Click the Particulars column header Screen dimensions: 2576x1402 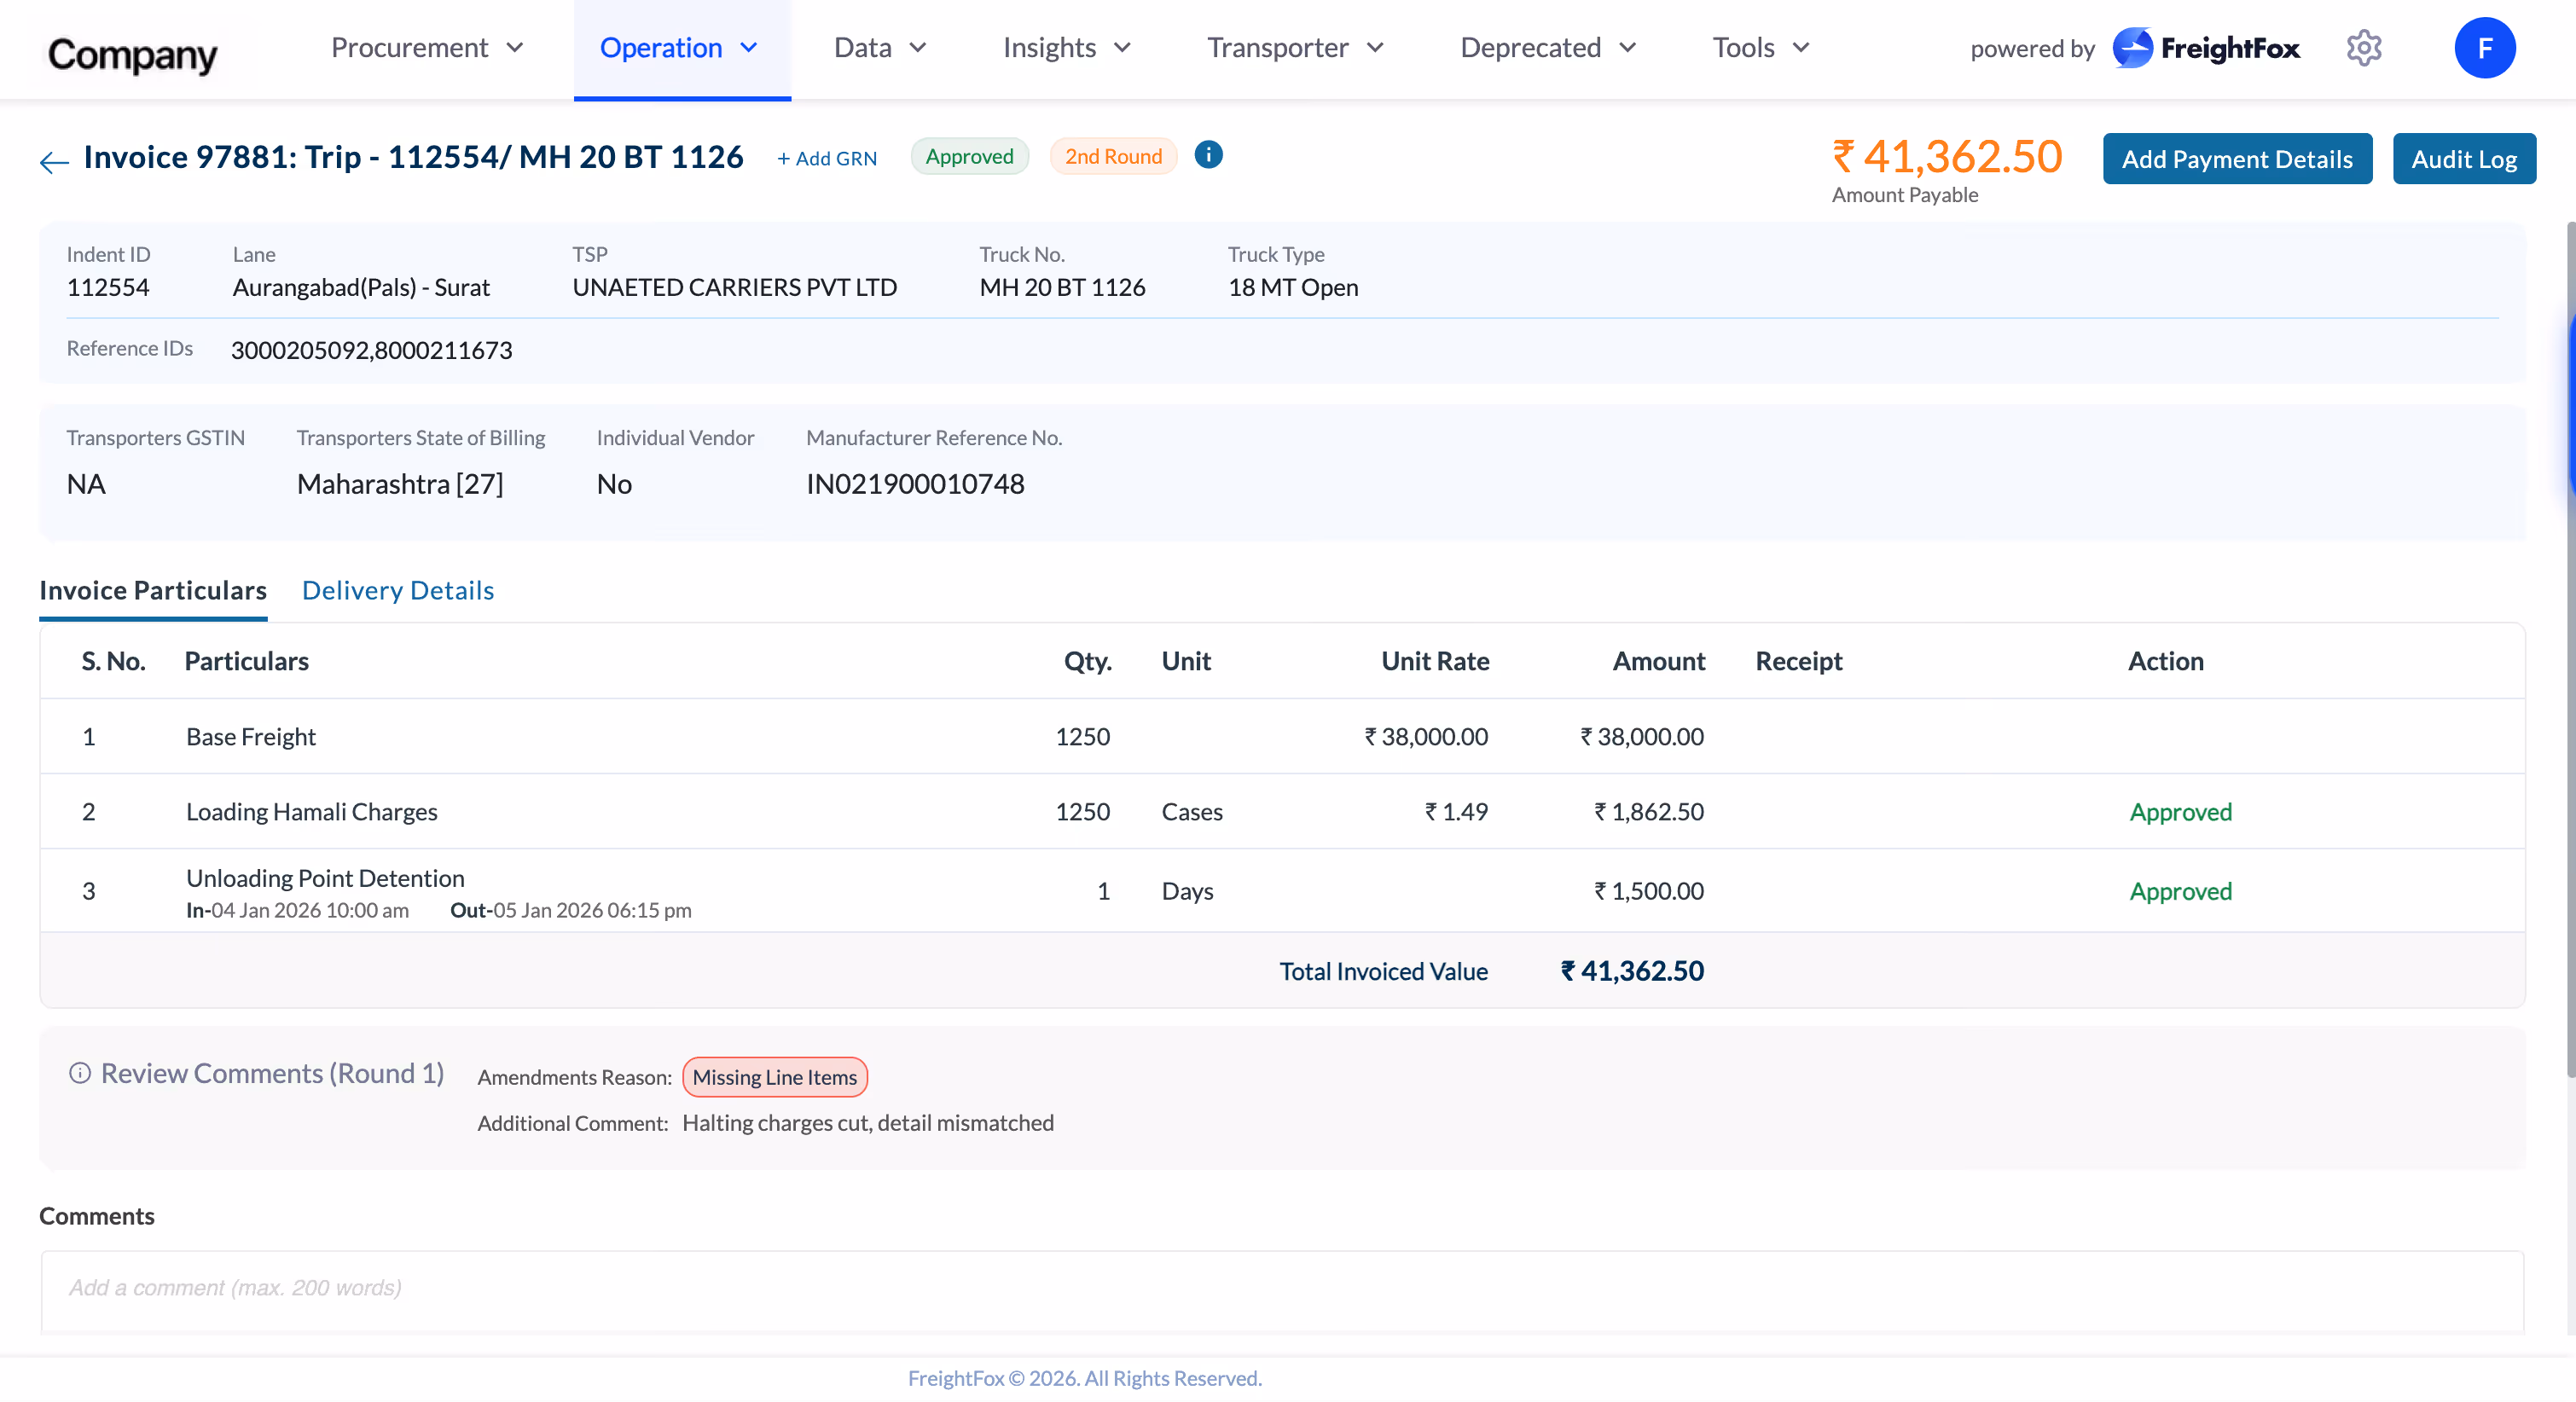(x=246, y=661)
